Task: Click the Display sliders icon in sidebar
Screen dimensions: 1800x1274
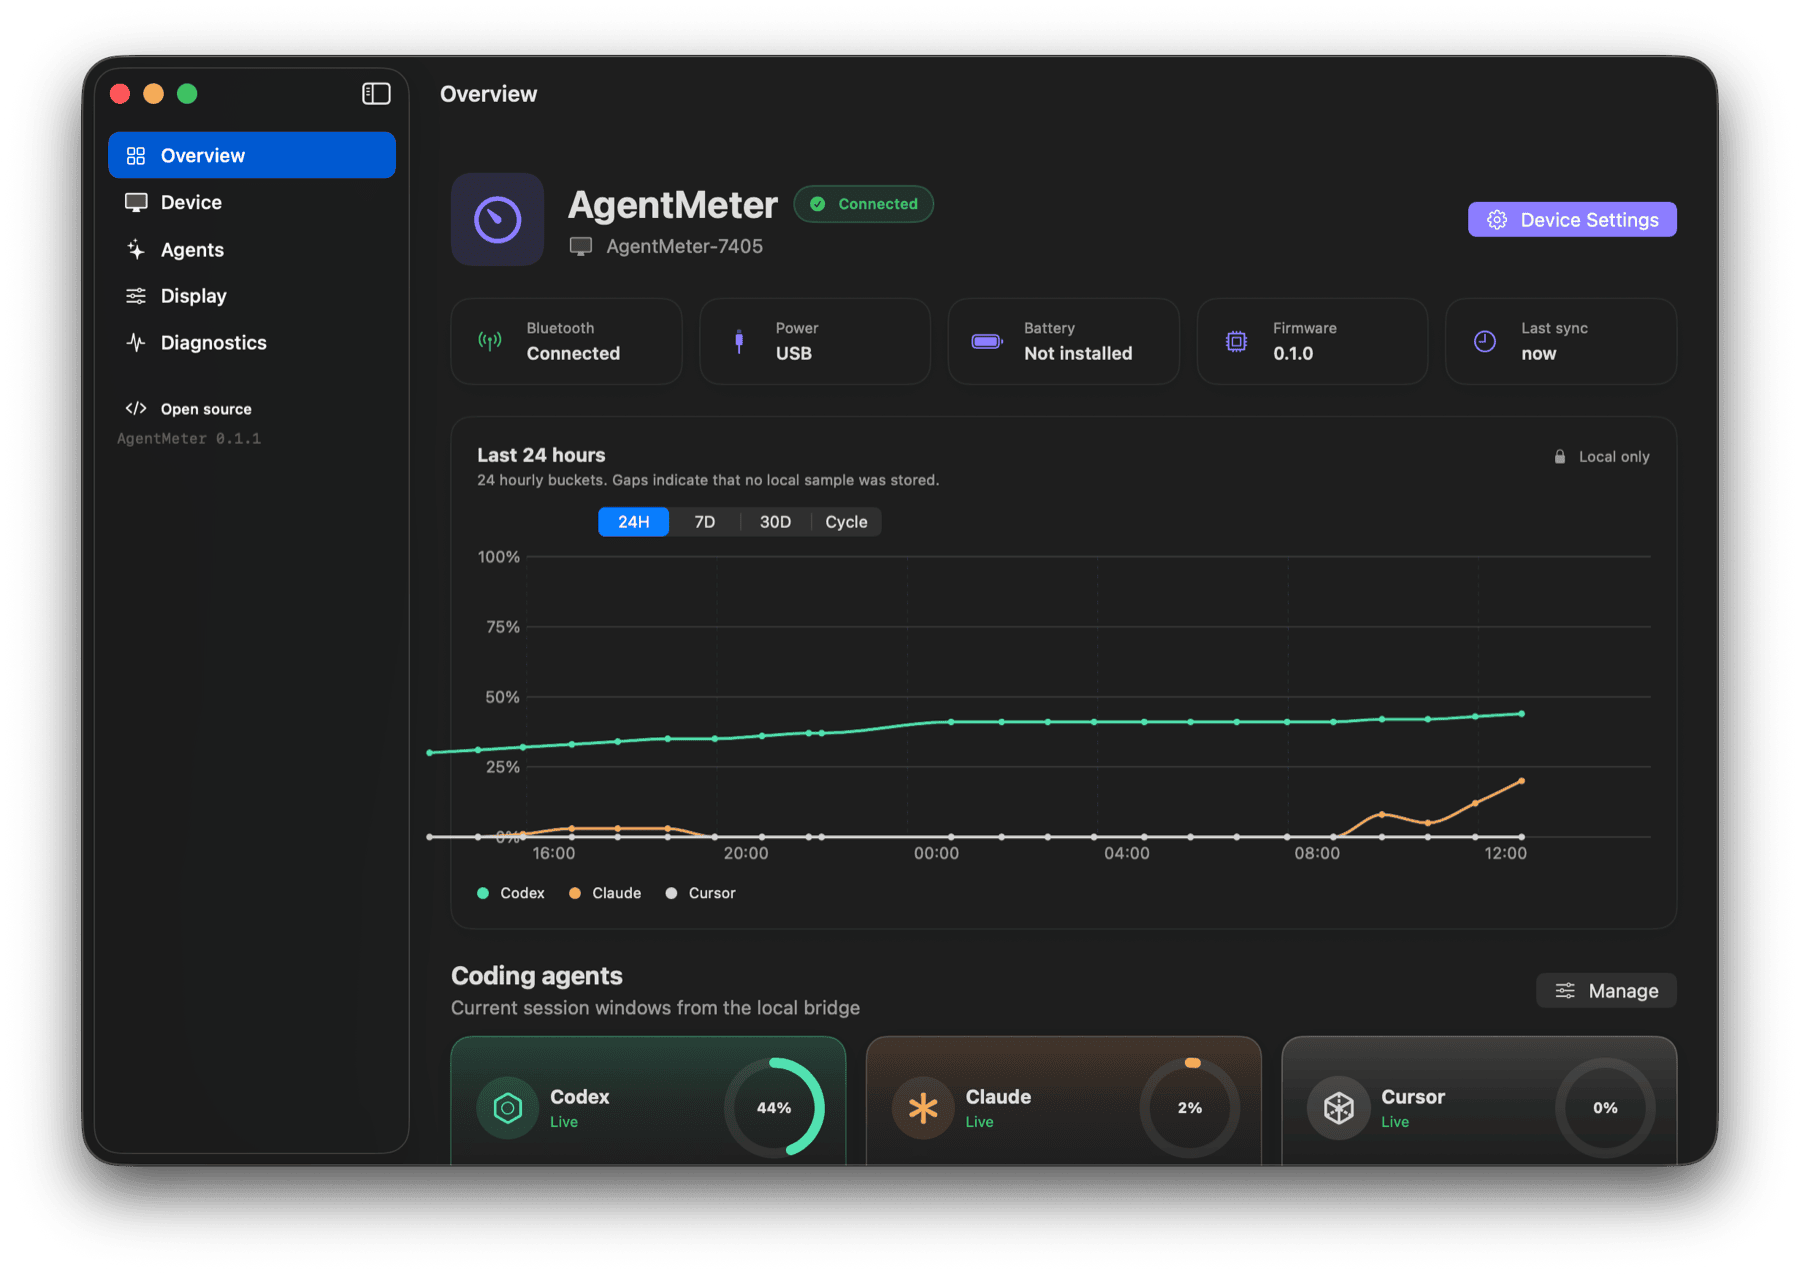Action: tap(136, 296)
